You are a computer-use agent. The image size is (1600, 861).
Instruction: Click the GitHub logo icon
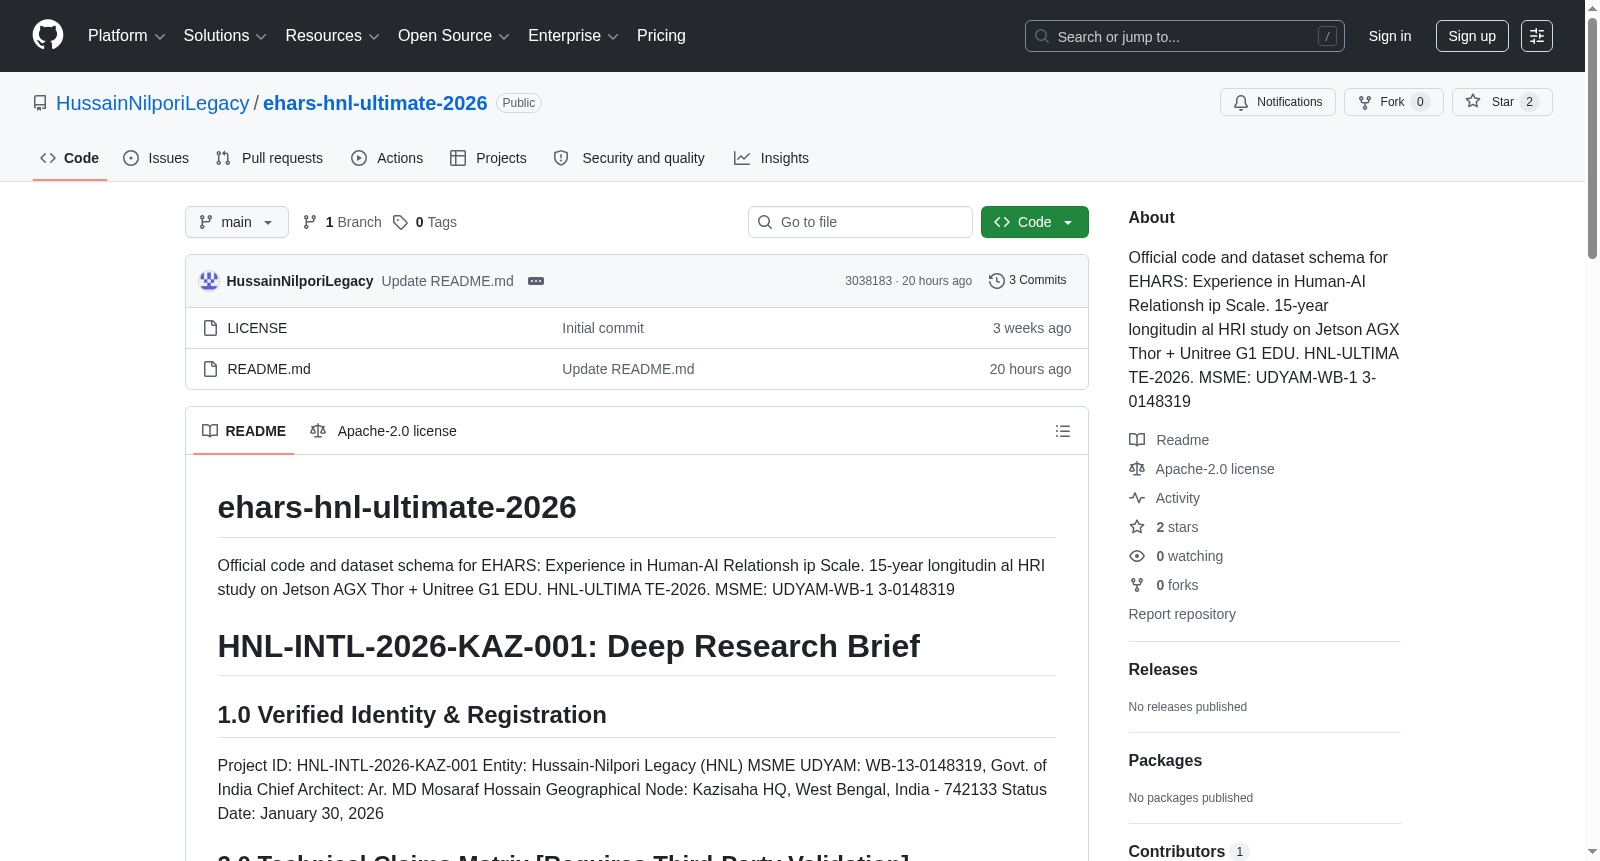point(48,35)
